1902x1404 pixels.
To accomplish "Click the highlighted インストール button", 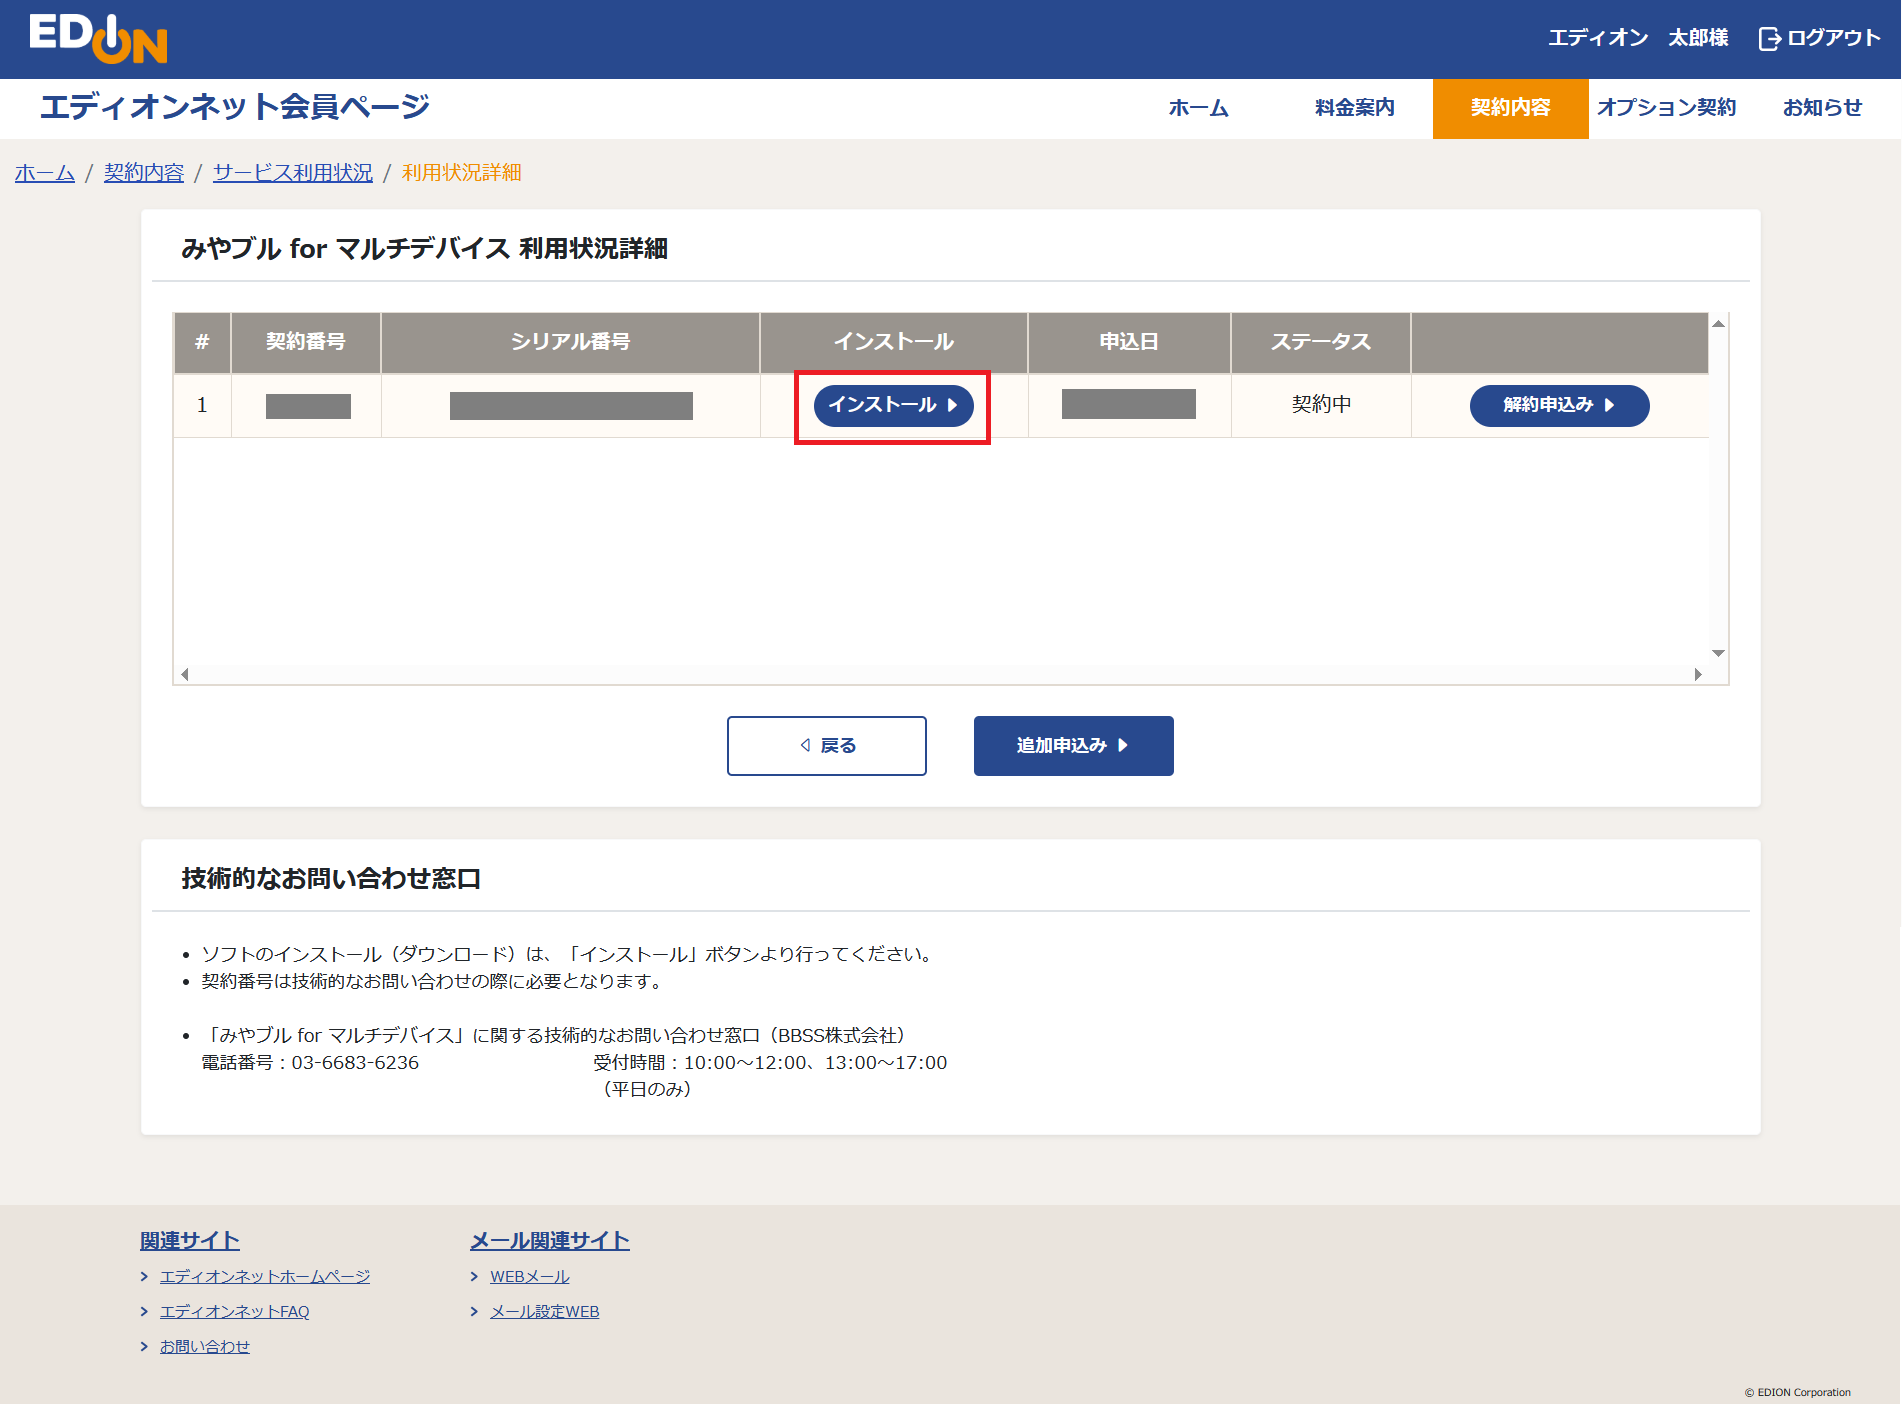I will (892, 406).
